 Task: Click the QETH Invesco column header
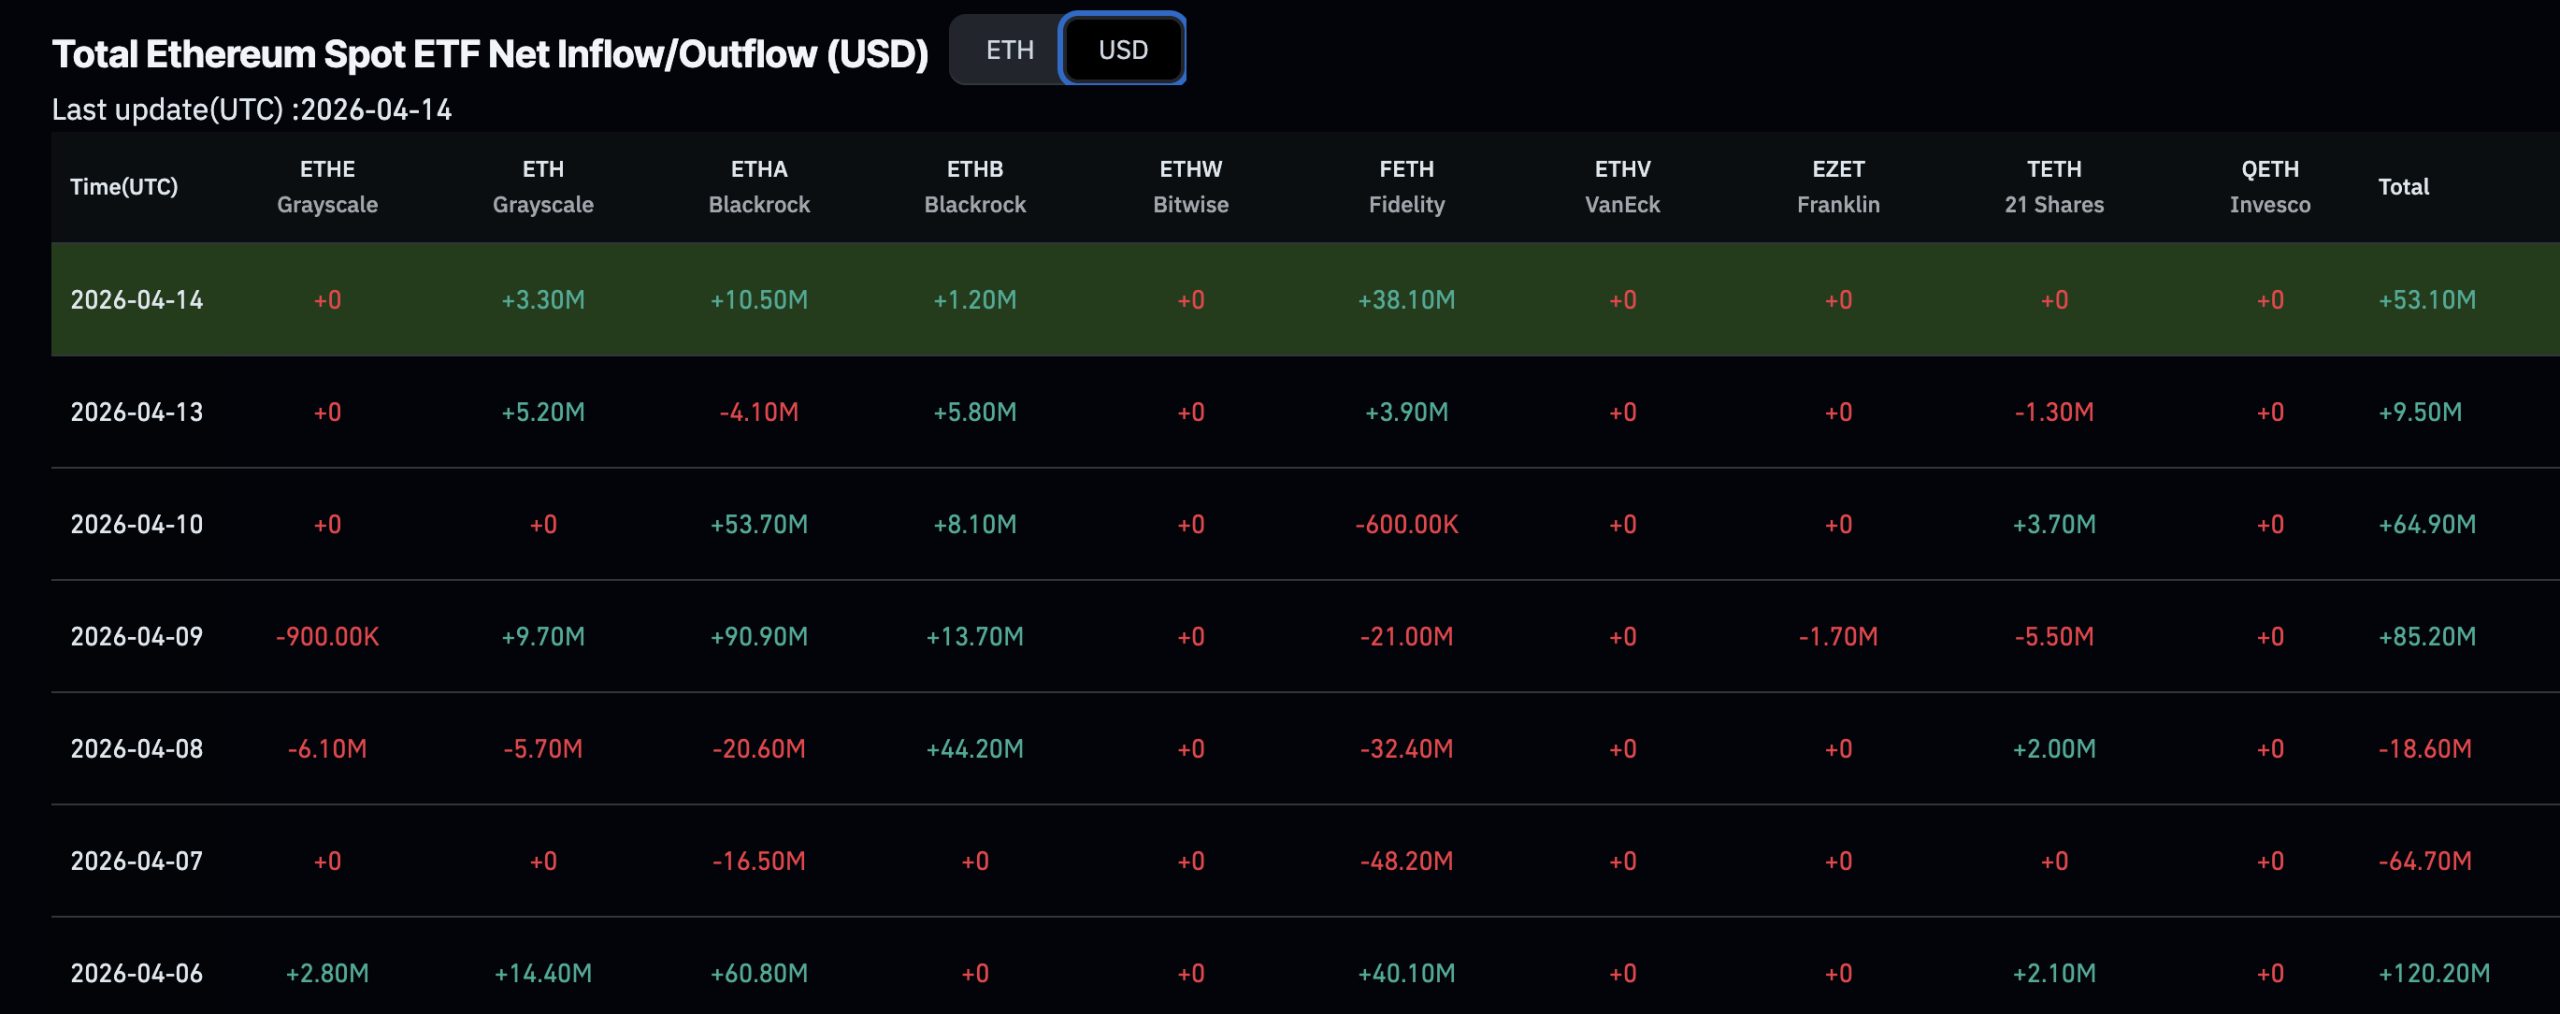coord(2268,186)
